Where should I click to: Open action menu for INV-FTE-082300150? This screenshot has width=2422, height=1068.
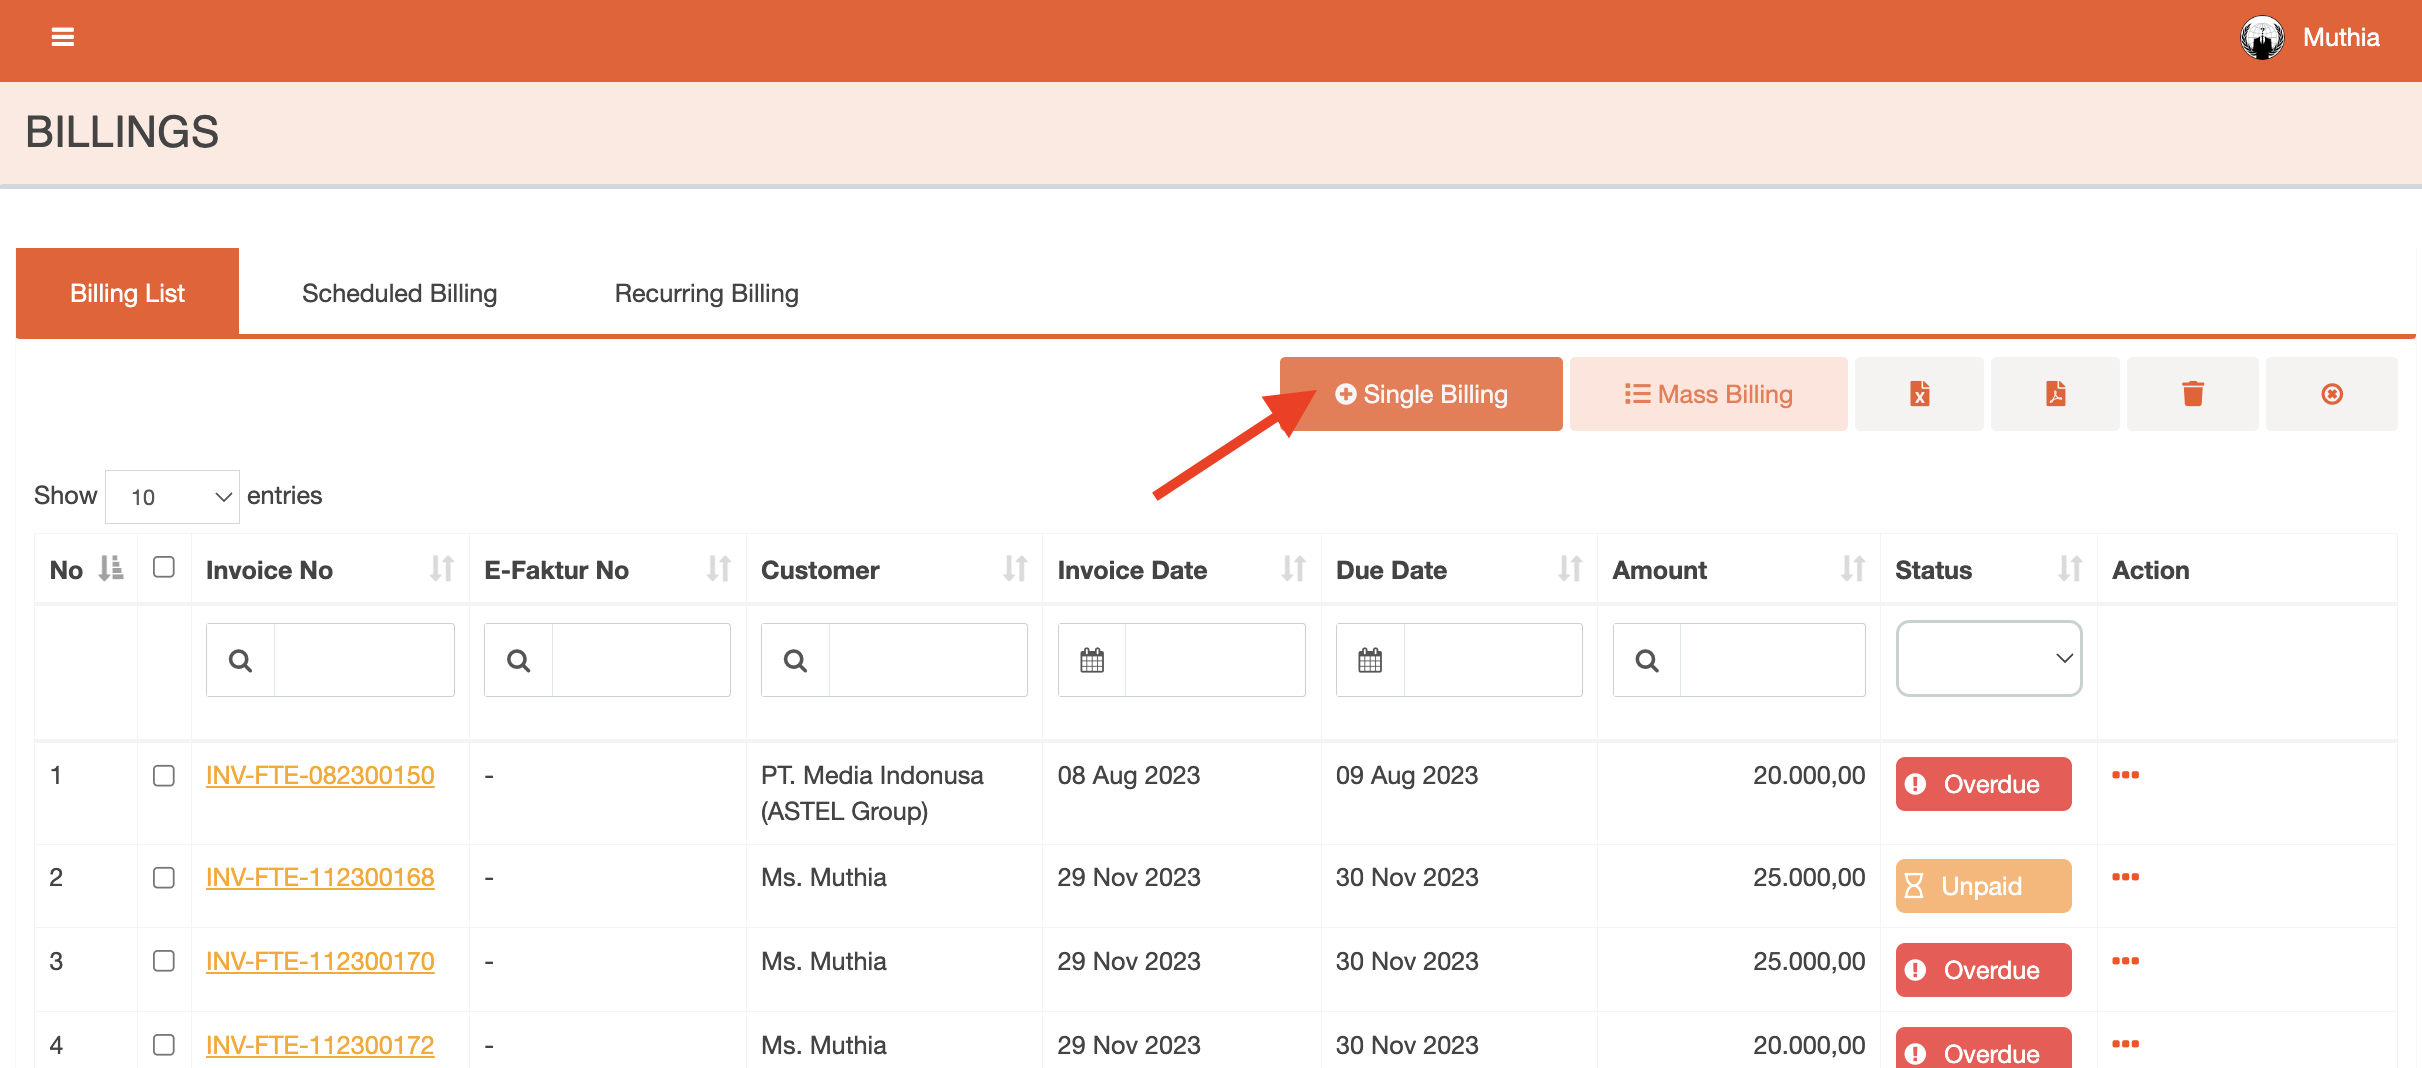pos(2125,775)
